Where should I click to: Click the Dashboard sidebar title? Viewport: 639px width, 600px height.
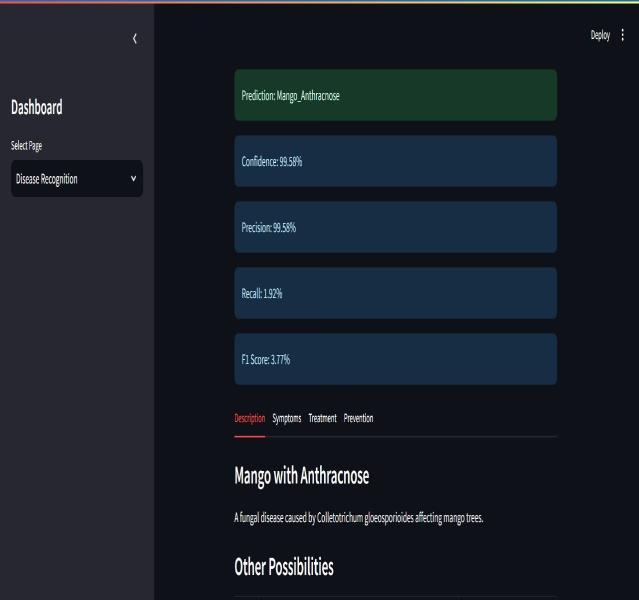coord(37,108)
